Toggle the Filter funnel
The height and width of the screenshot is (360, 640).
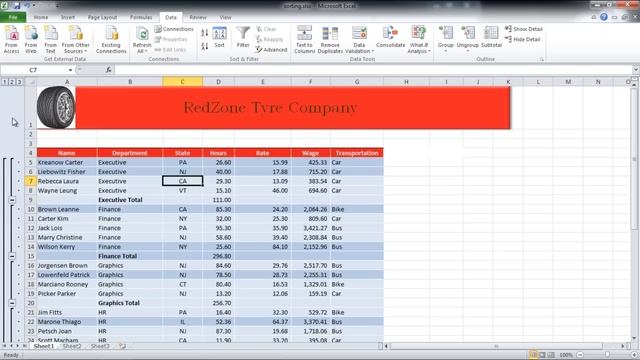(x=243, y=37)
